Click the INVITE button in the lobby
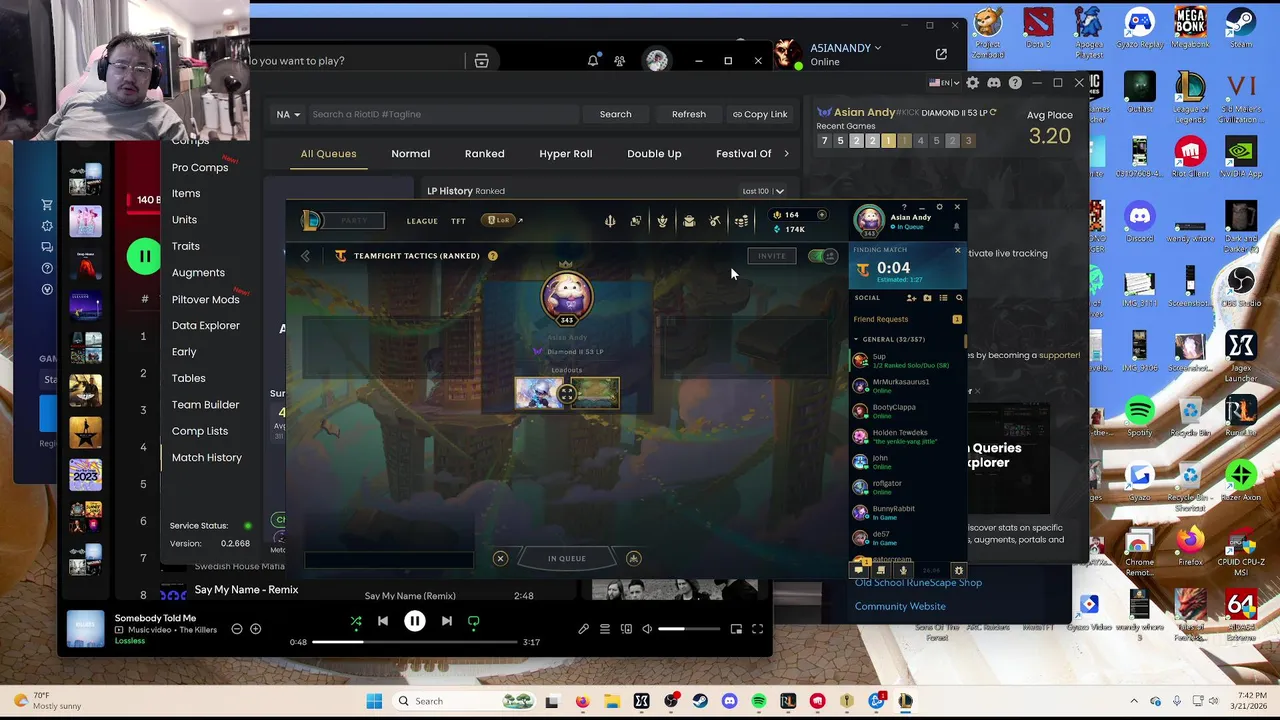This screenshot has width=1280, height=720. click(x=771, y=256)
